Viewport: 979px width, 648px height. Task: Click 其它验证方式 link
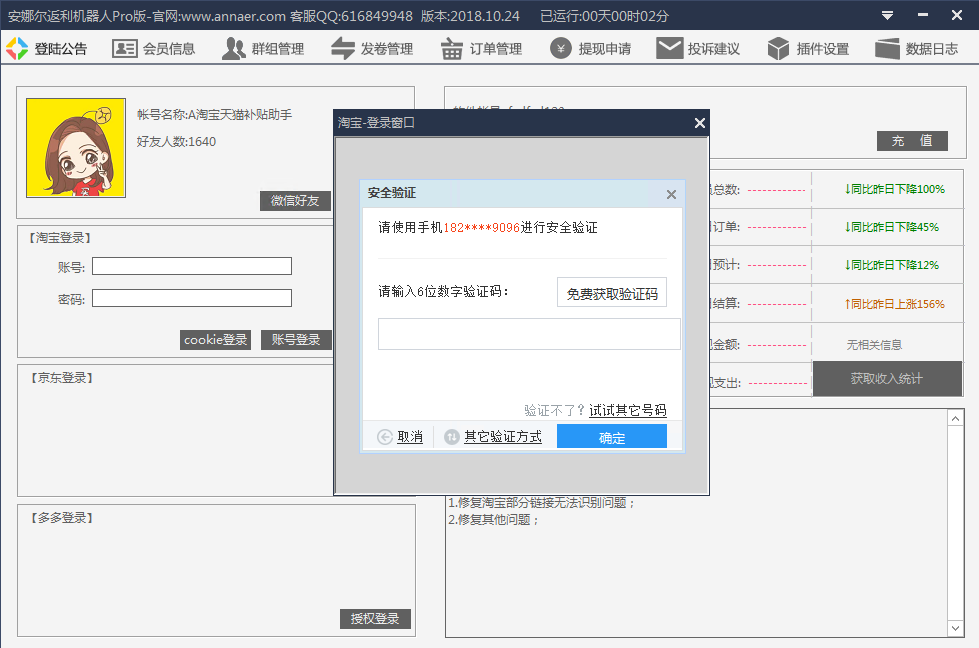pos(503,437)
